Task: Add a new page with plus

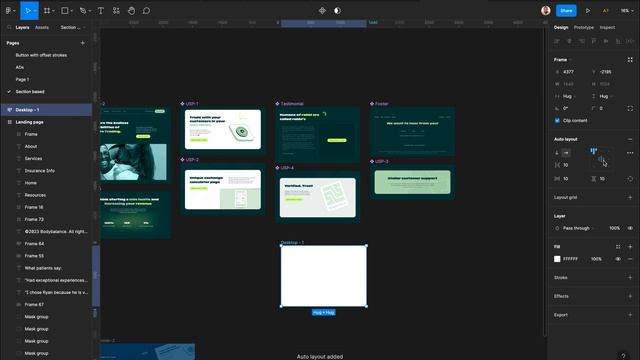Action: pos(82,43)
